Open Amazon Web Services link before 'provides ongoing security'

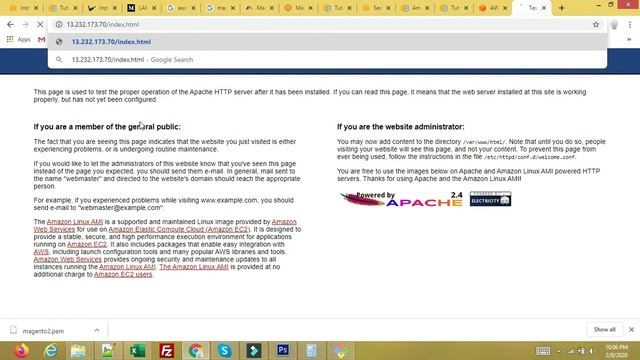67,260
